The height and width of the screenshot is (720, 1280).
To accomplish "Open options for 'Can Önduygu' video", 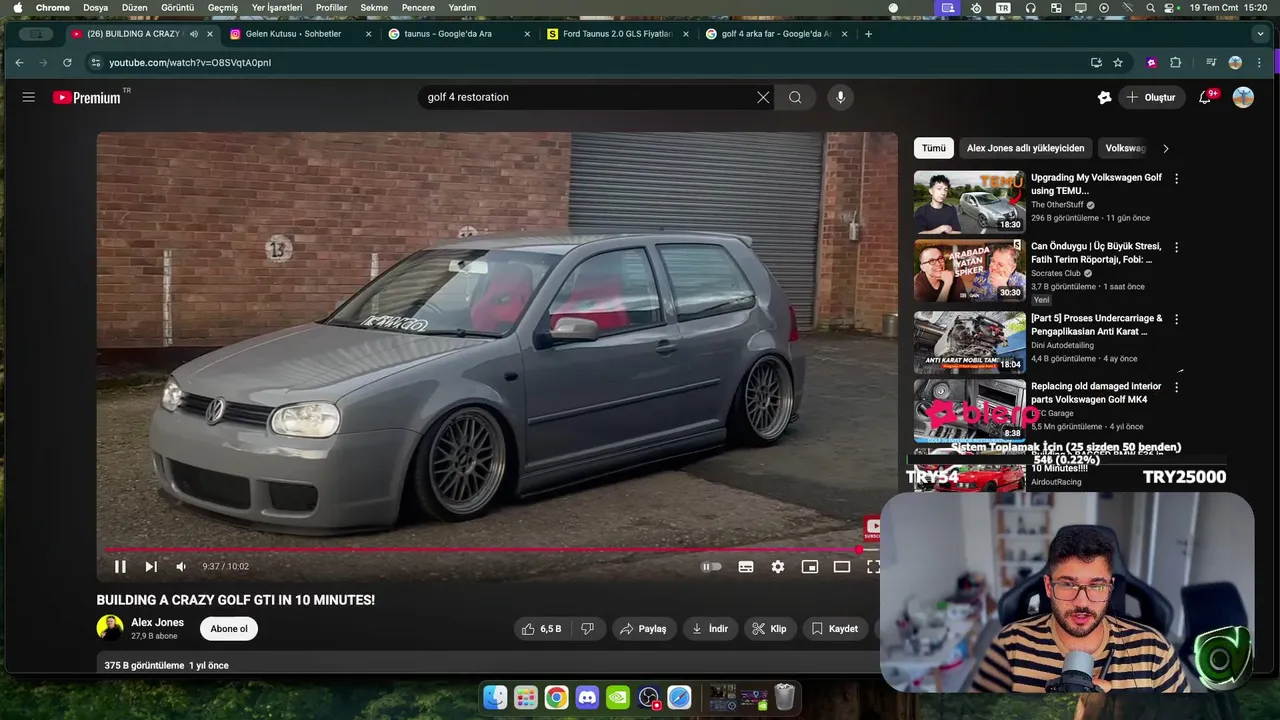I will click(1176, 247).
